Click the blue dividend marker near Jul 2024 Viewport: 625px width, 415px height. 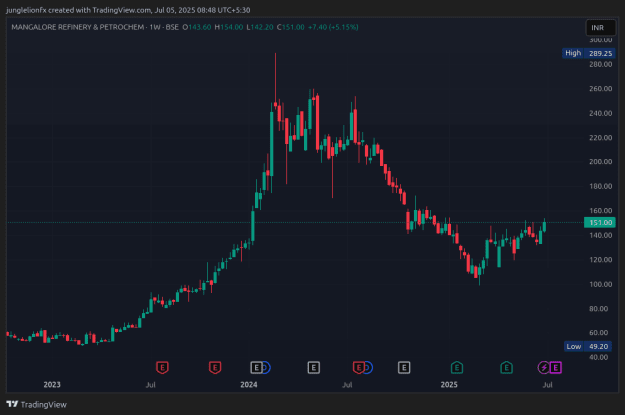click(x=368, y=367)
